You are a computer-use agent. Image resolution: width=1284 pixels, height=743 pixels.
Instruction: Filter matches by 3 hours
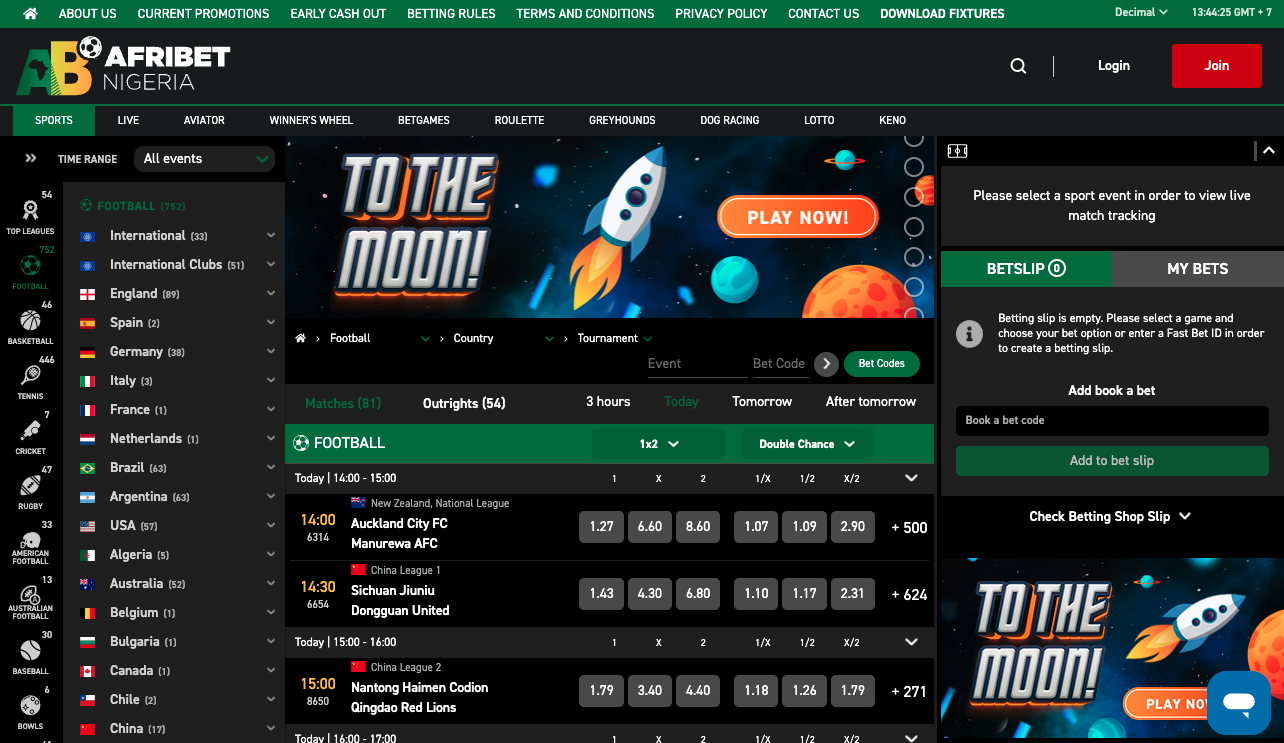coord(608,402)
